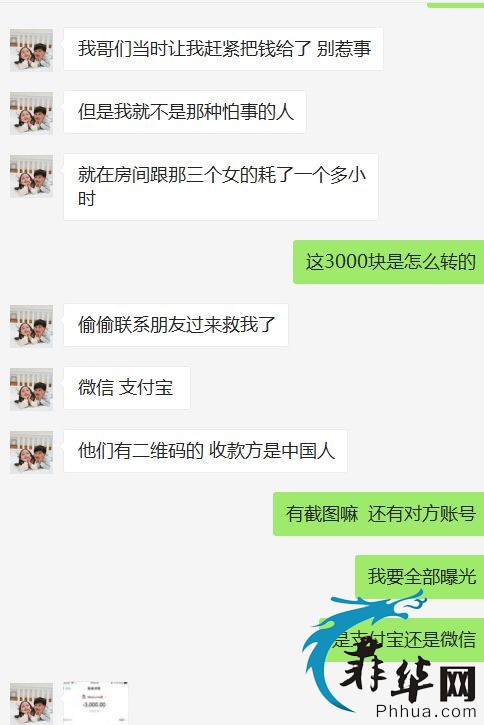Click avatar beside 我哥们当时让我赶紧把钱给了 message
484x725 pixels.
[31, 50]
